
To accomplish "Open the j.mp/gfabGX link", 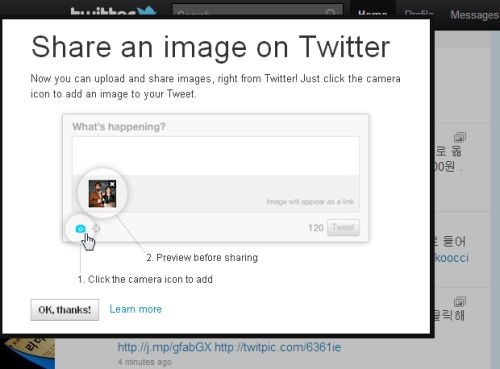I will 165,347.
